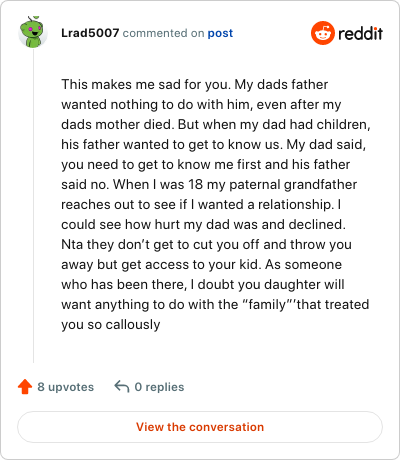Click the "commented on" text in header
Screen dimensions: 400x460
pos(163,33)
